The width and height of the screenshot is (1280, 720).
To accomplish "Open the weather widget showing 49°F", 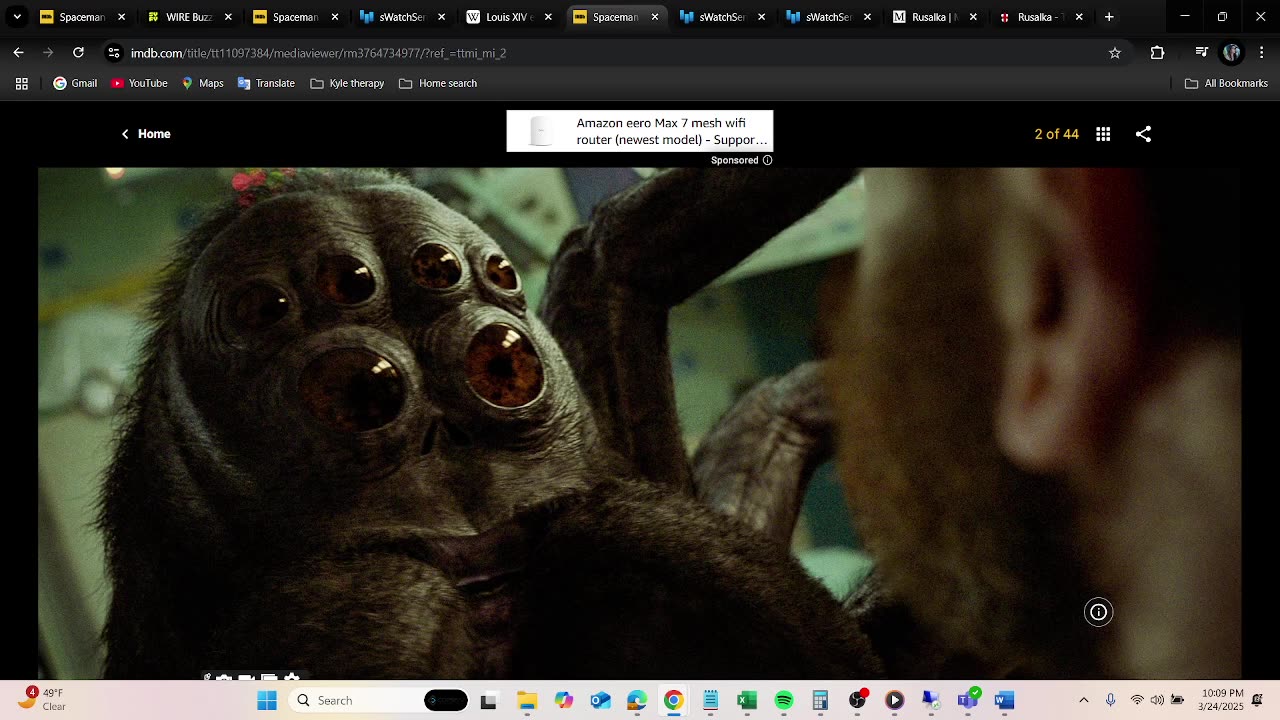I will (42, 700).
